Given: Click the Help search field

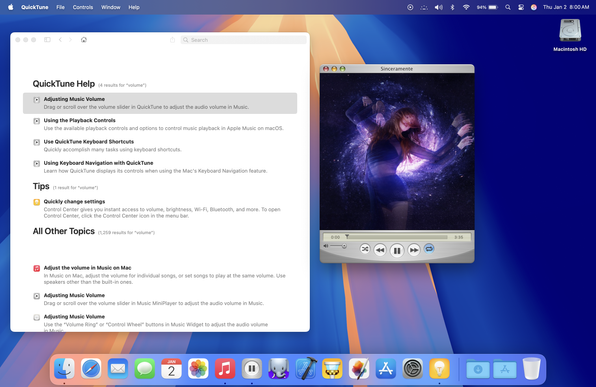Looking at the screenshot, I should pos(244,40).
